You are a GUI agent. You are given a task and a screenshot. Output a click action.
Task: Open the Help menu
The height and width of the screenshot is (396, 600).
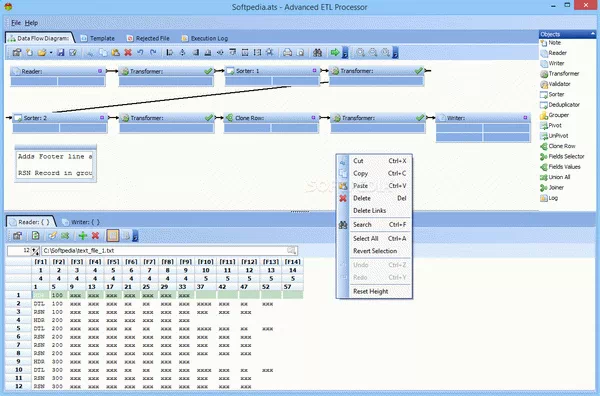[x=31, y=23]
